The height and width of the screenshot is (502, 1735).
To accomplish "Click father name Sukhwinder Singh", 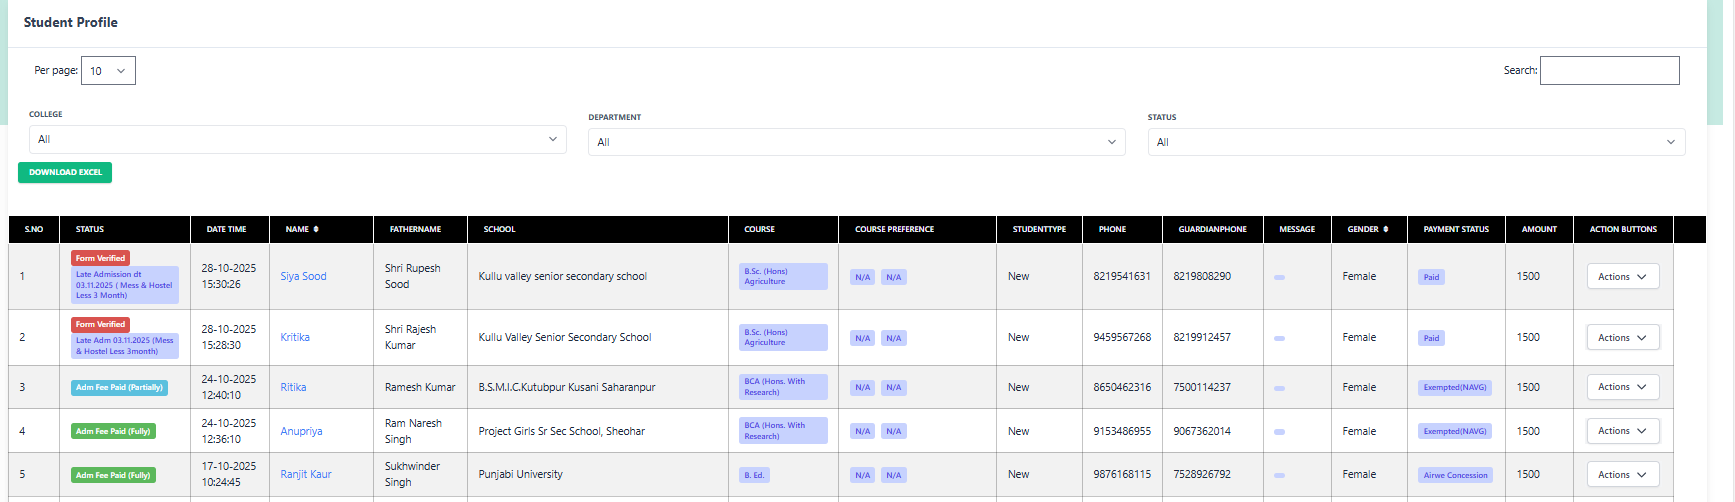I will click(412, 475).
